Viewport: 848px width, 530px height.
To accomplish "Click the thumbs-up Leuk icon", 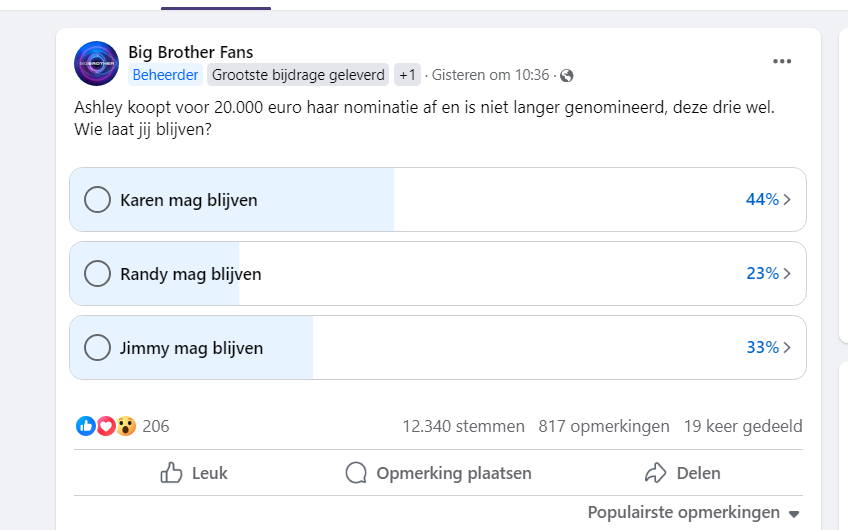I will 172,473.
